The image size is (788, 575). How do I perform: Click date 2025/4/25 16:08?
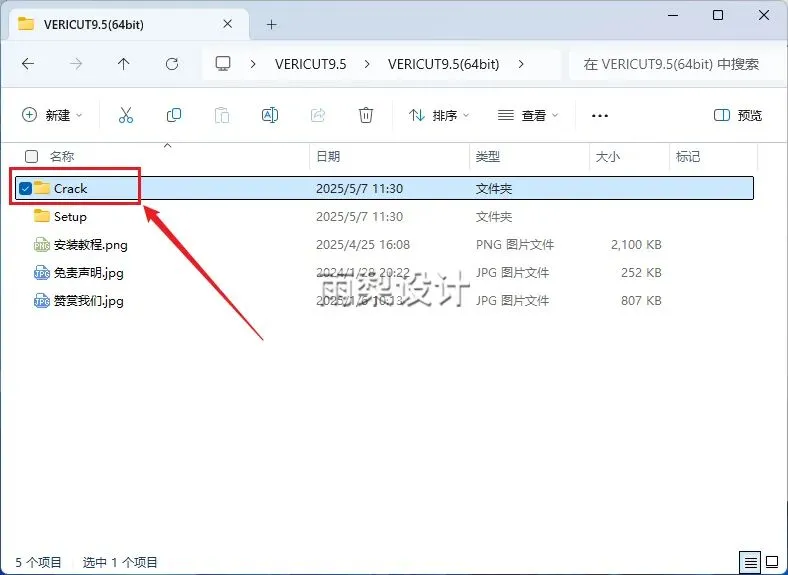click(x=363, y=245)
